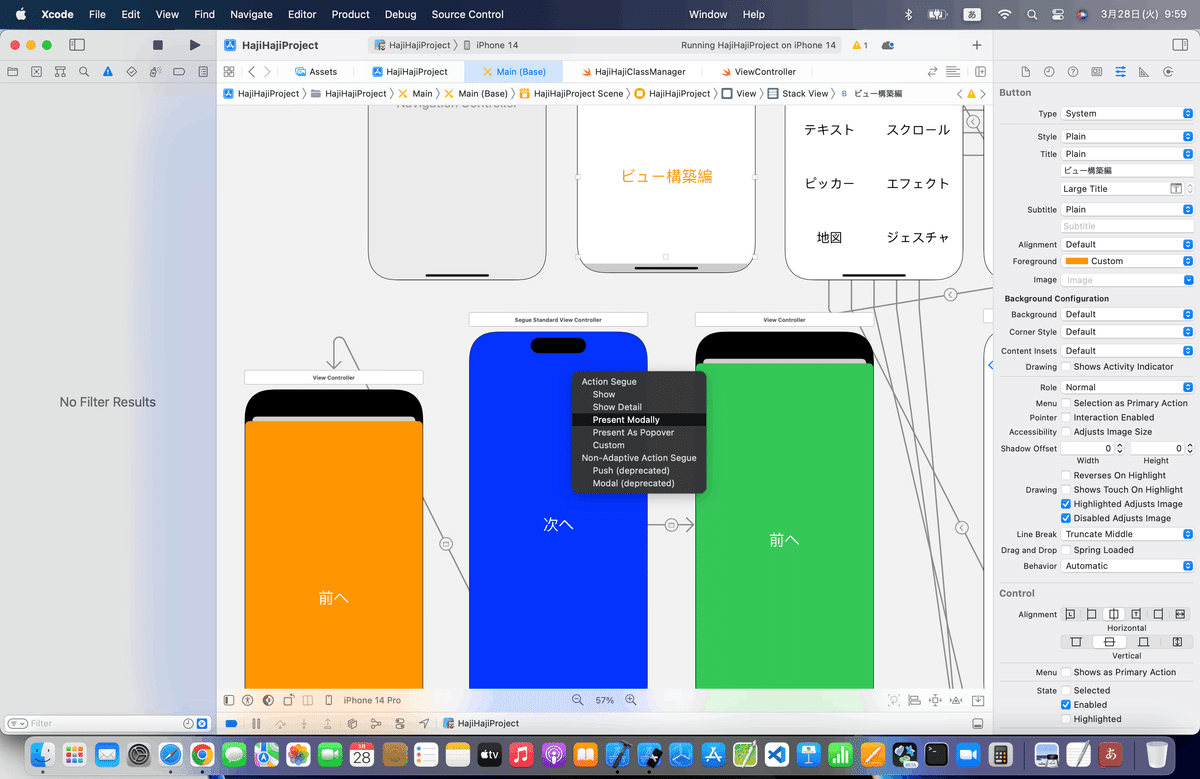Screen dimensions: 1200x779
Task: Toggle the document outline icon
Action: [x=229, y=700]
